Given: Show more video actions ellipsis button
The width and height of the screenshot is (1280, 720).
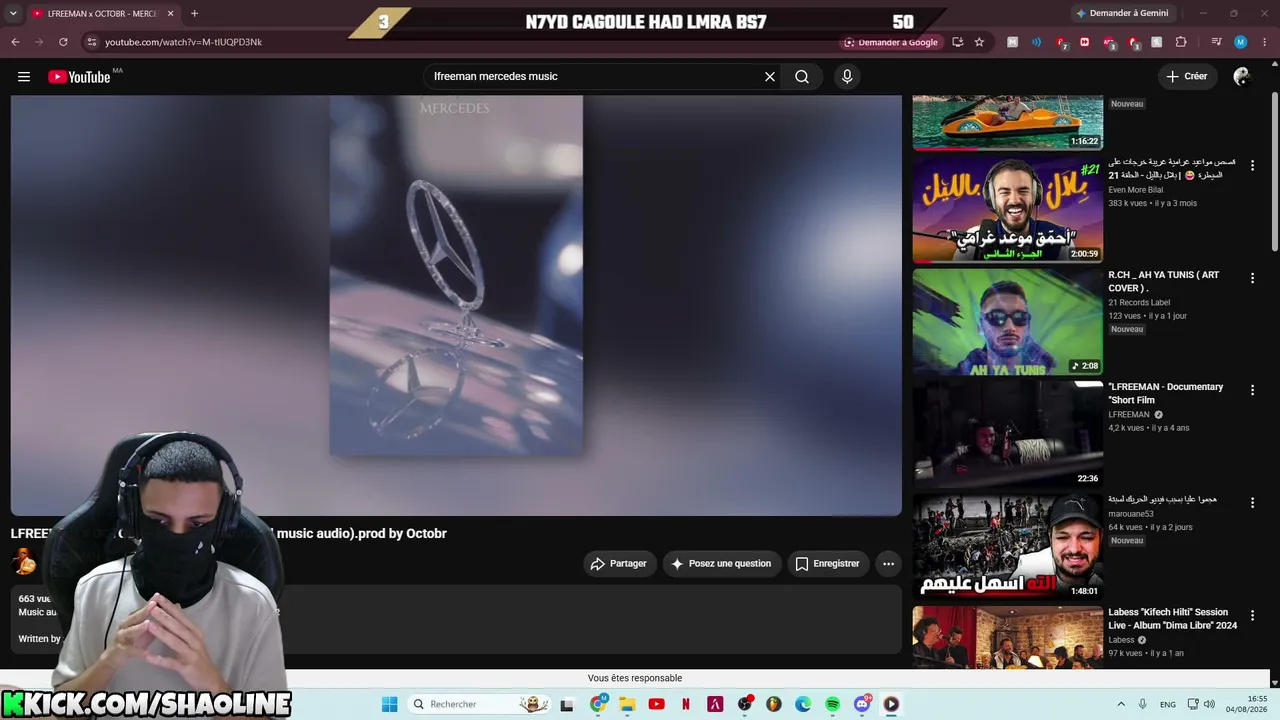Looking at the screenshot, I should tap(888, 564).
